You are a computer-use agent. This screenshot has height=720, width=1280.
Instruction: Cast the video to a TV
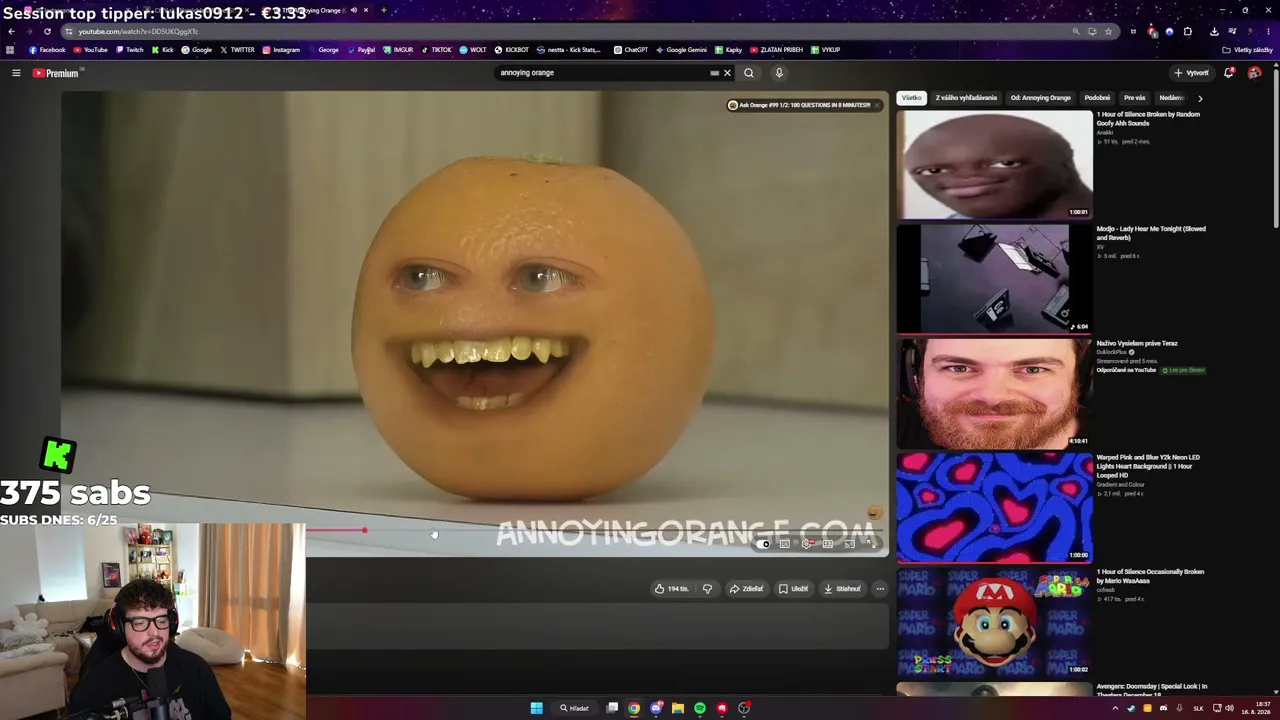point(849,544)
